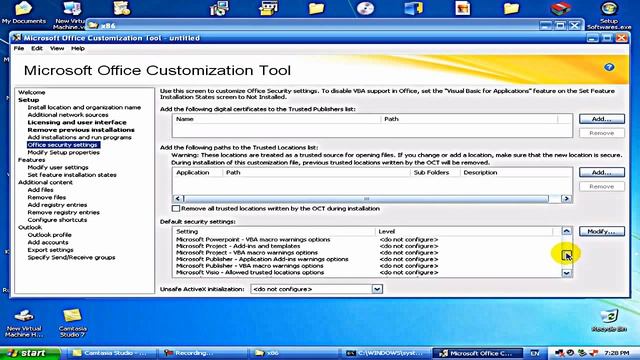Select New Virtual Machine H... desktop icon
Viewport: 640px width, 360px height.
(x=24, y=322)
